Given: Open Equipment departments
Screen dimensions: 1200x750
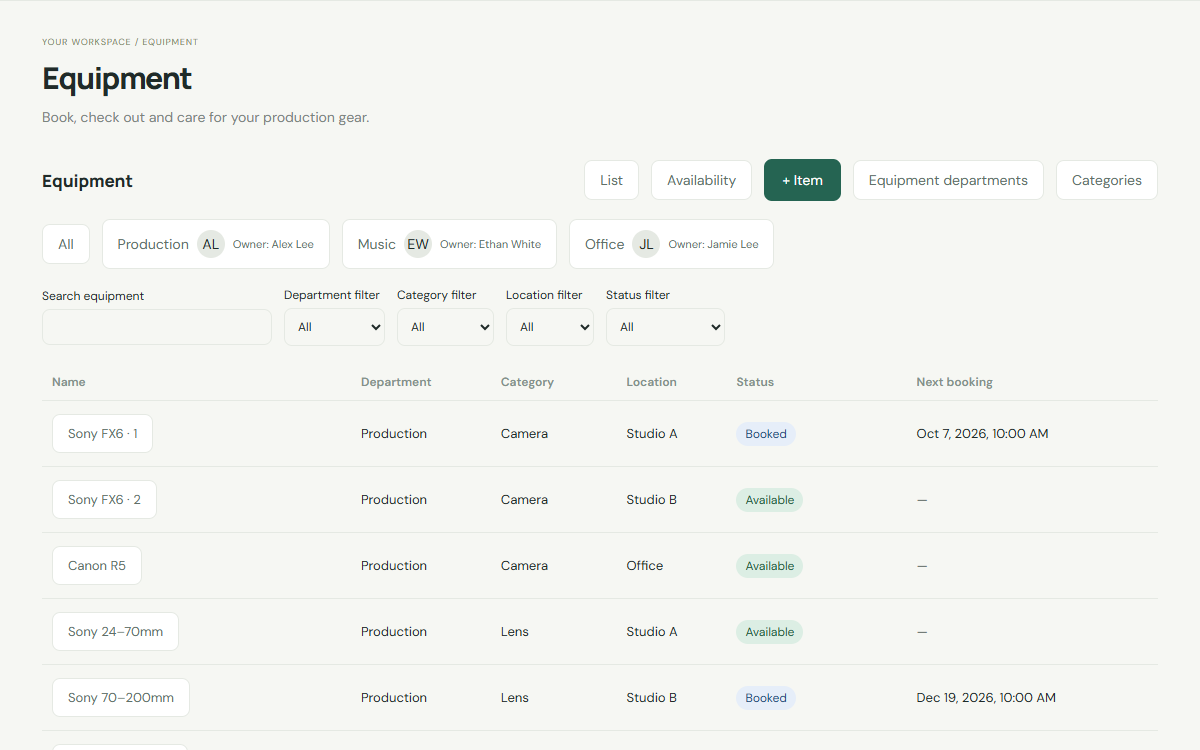Looking at the screenshot, I should pyautogui.click(x=948, y=180).
